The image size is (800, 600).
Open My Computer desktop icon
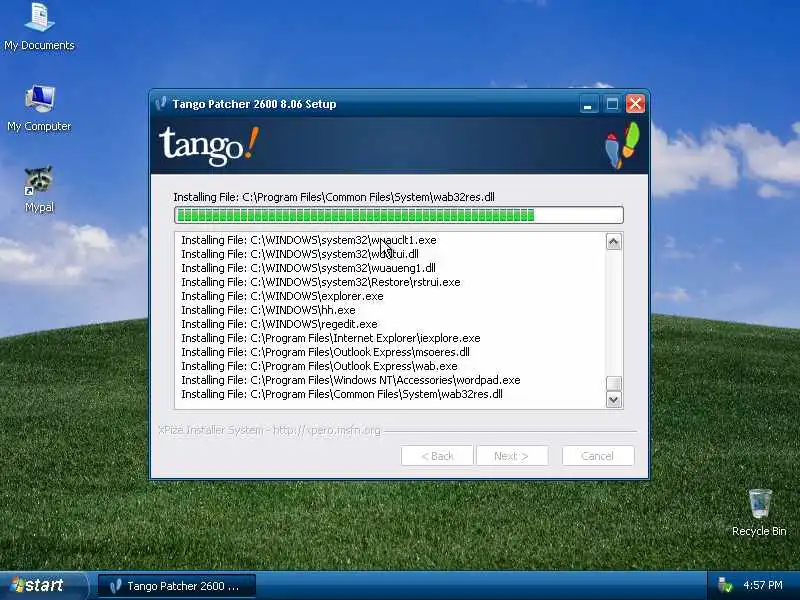coord(39,108)
